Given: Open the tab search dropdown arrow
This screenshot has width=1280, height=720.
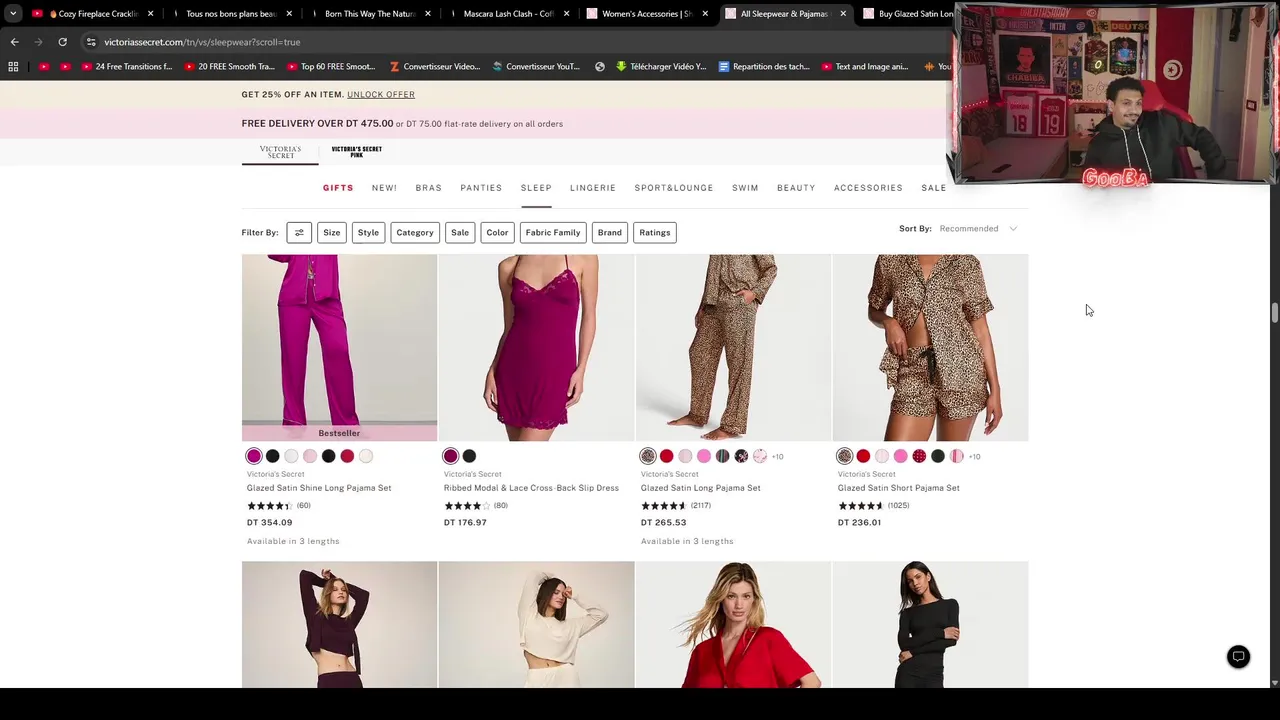Looking at the screenshot, I should pyautogui.click(x=12, y=14).
